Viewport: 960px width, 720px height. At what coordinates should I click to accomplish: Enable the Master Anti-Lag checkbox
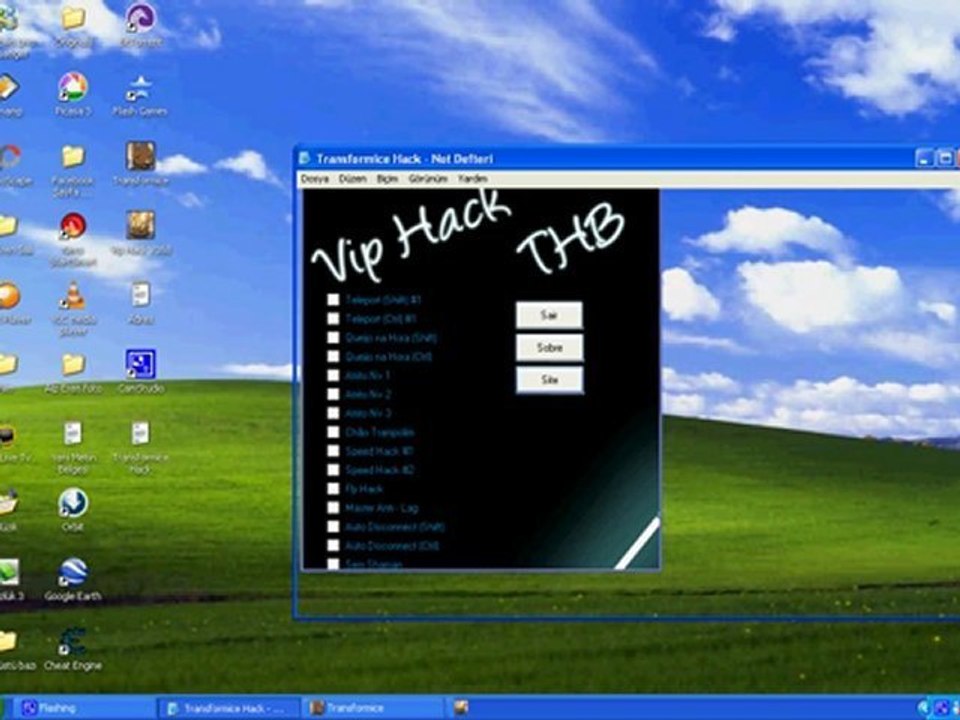pos(333,508)
